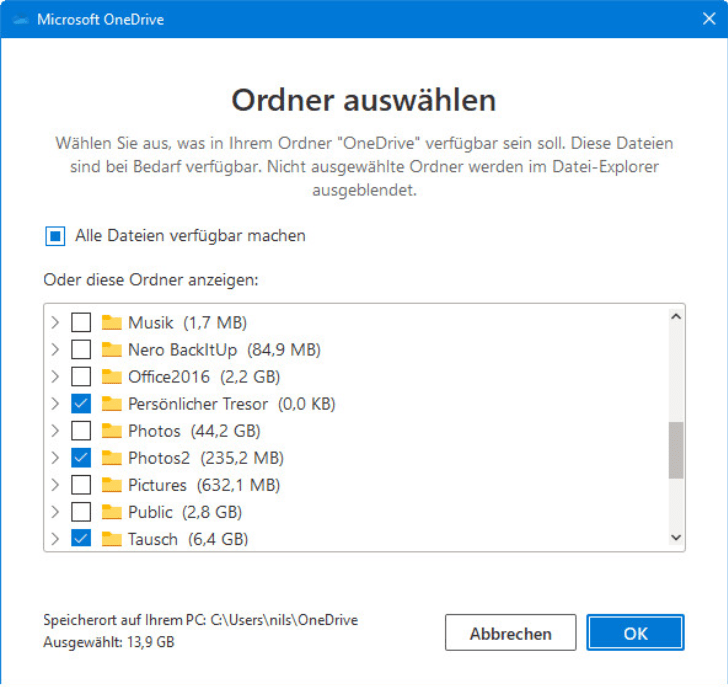Image resolution: width=728 pixels, height=687 pixels.
Task: Expand the Pictures folder chevron
Action: 55,485
